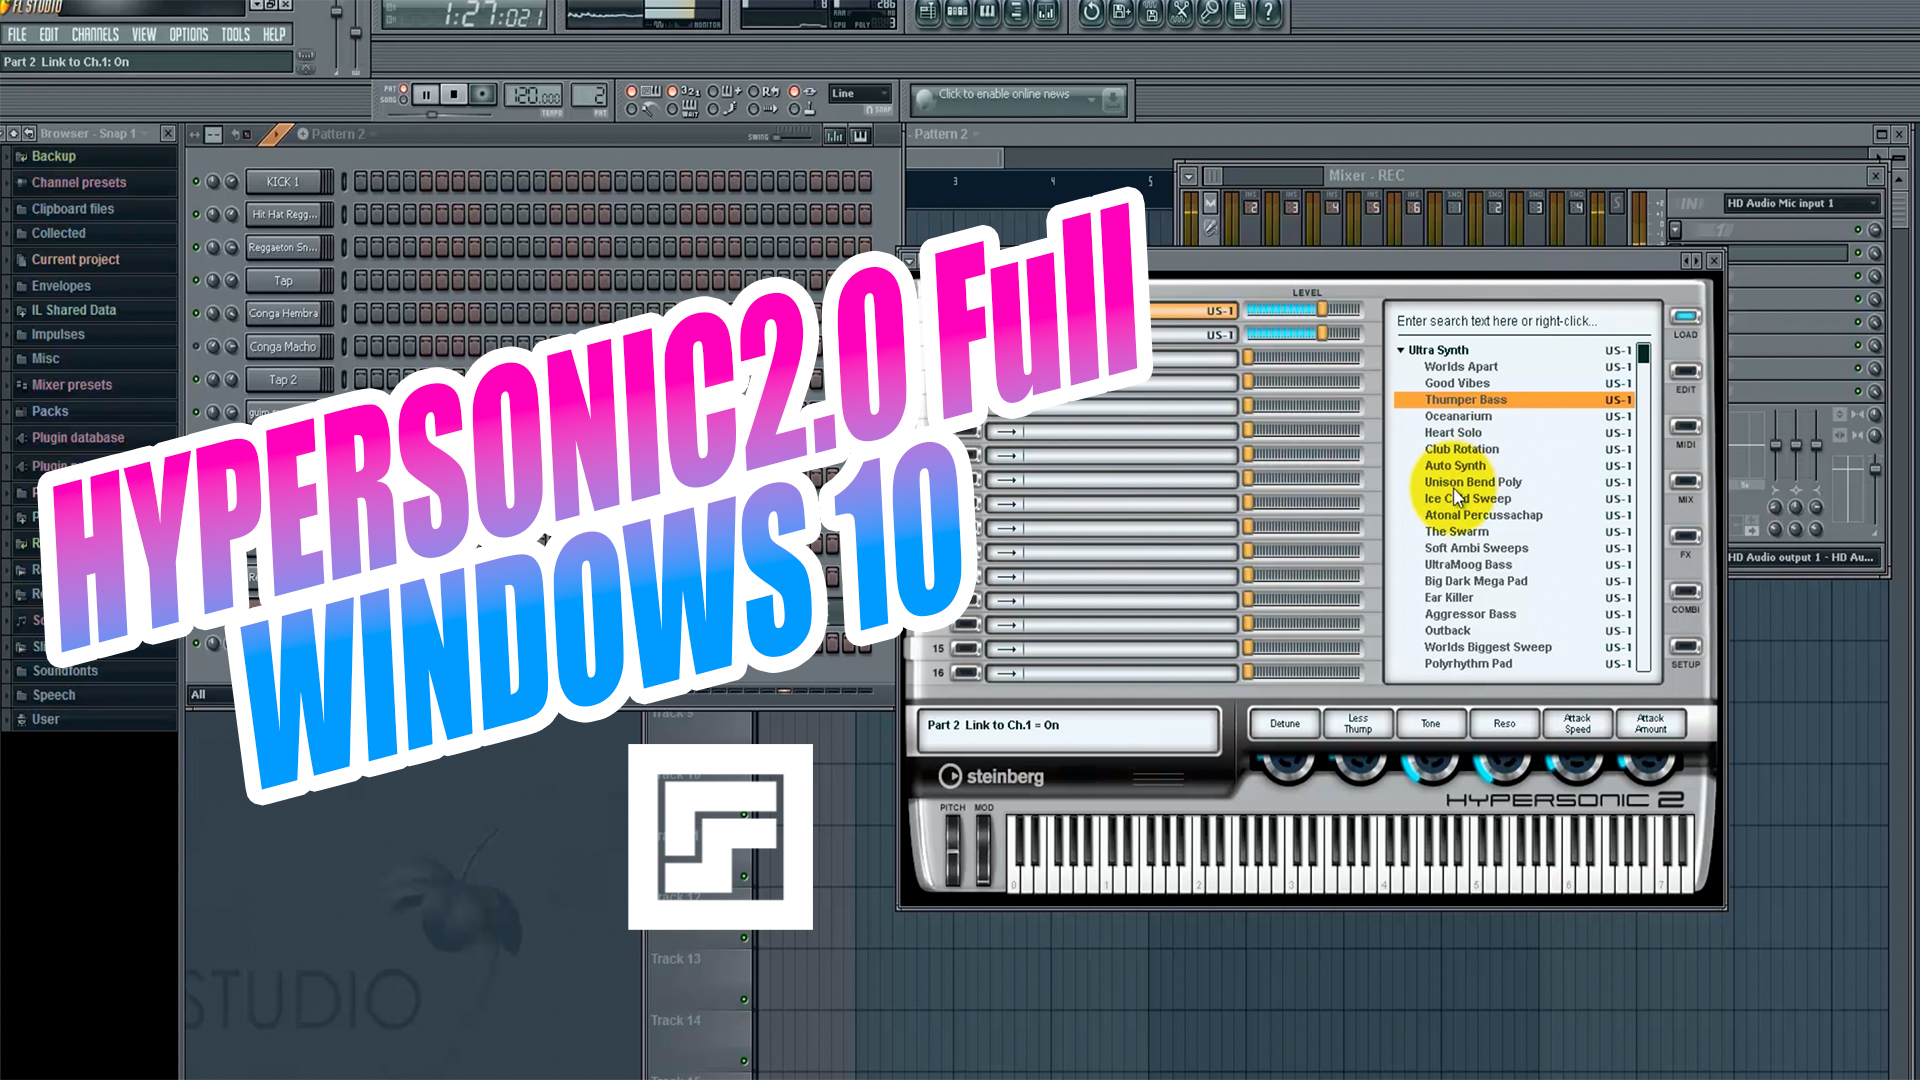
Task: Open the HD Audio output 1 dropdown
Action: 1803,557
